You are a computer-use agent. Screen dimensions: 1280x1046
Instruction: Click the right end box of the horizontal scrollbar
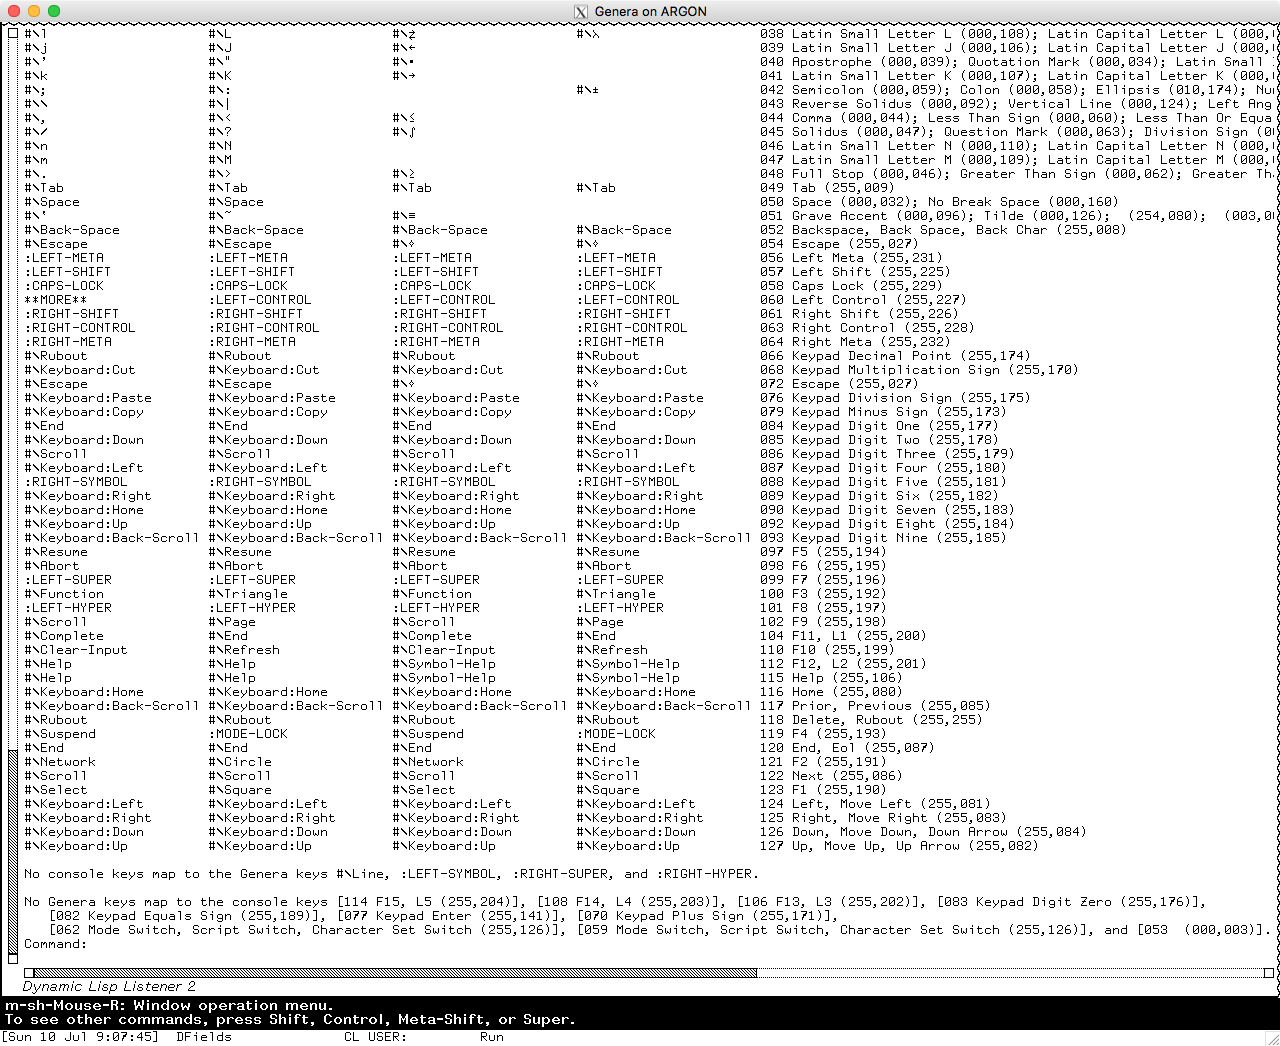1268,972
